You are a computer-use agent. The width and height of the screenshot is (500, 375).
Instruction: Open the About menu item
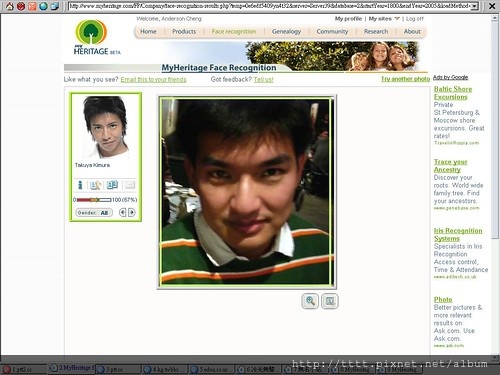[412, 31]
